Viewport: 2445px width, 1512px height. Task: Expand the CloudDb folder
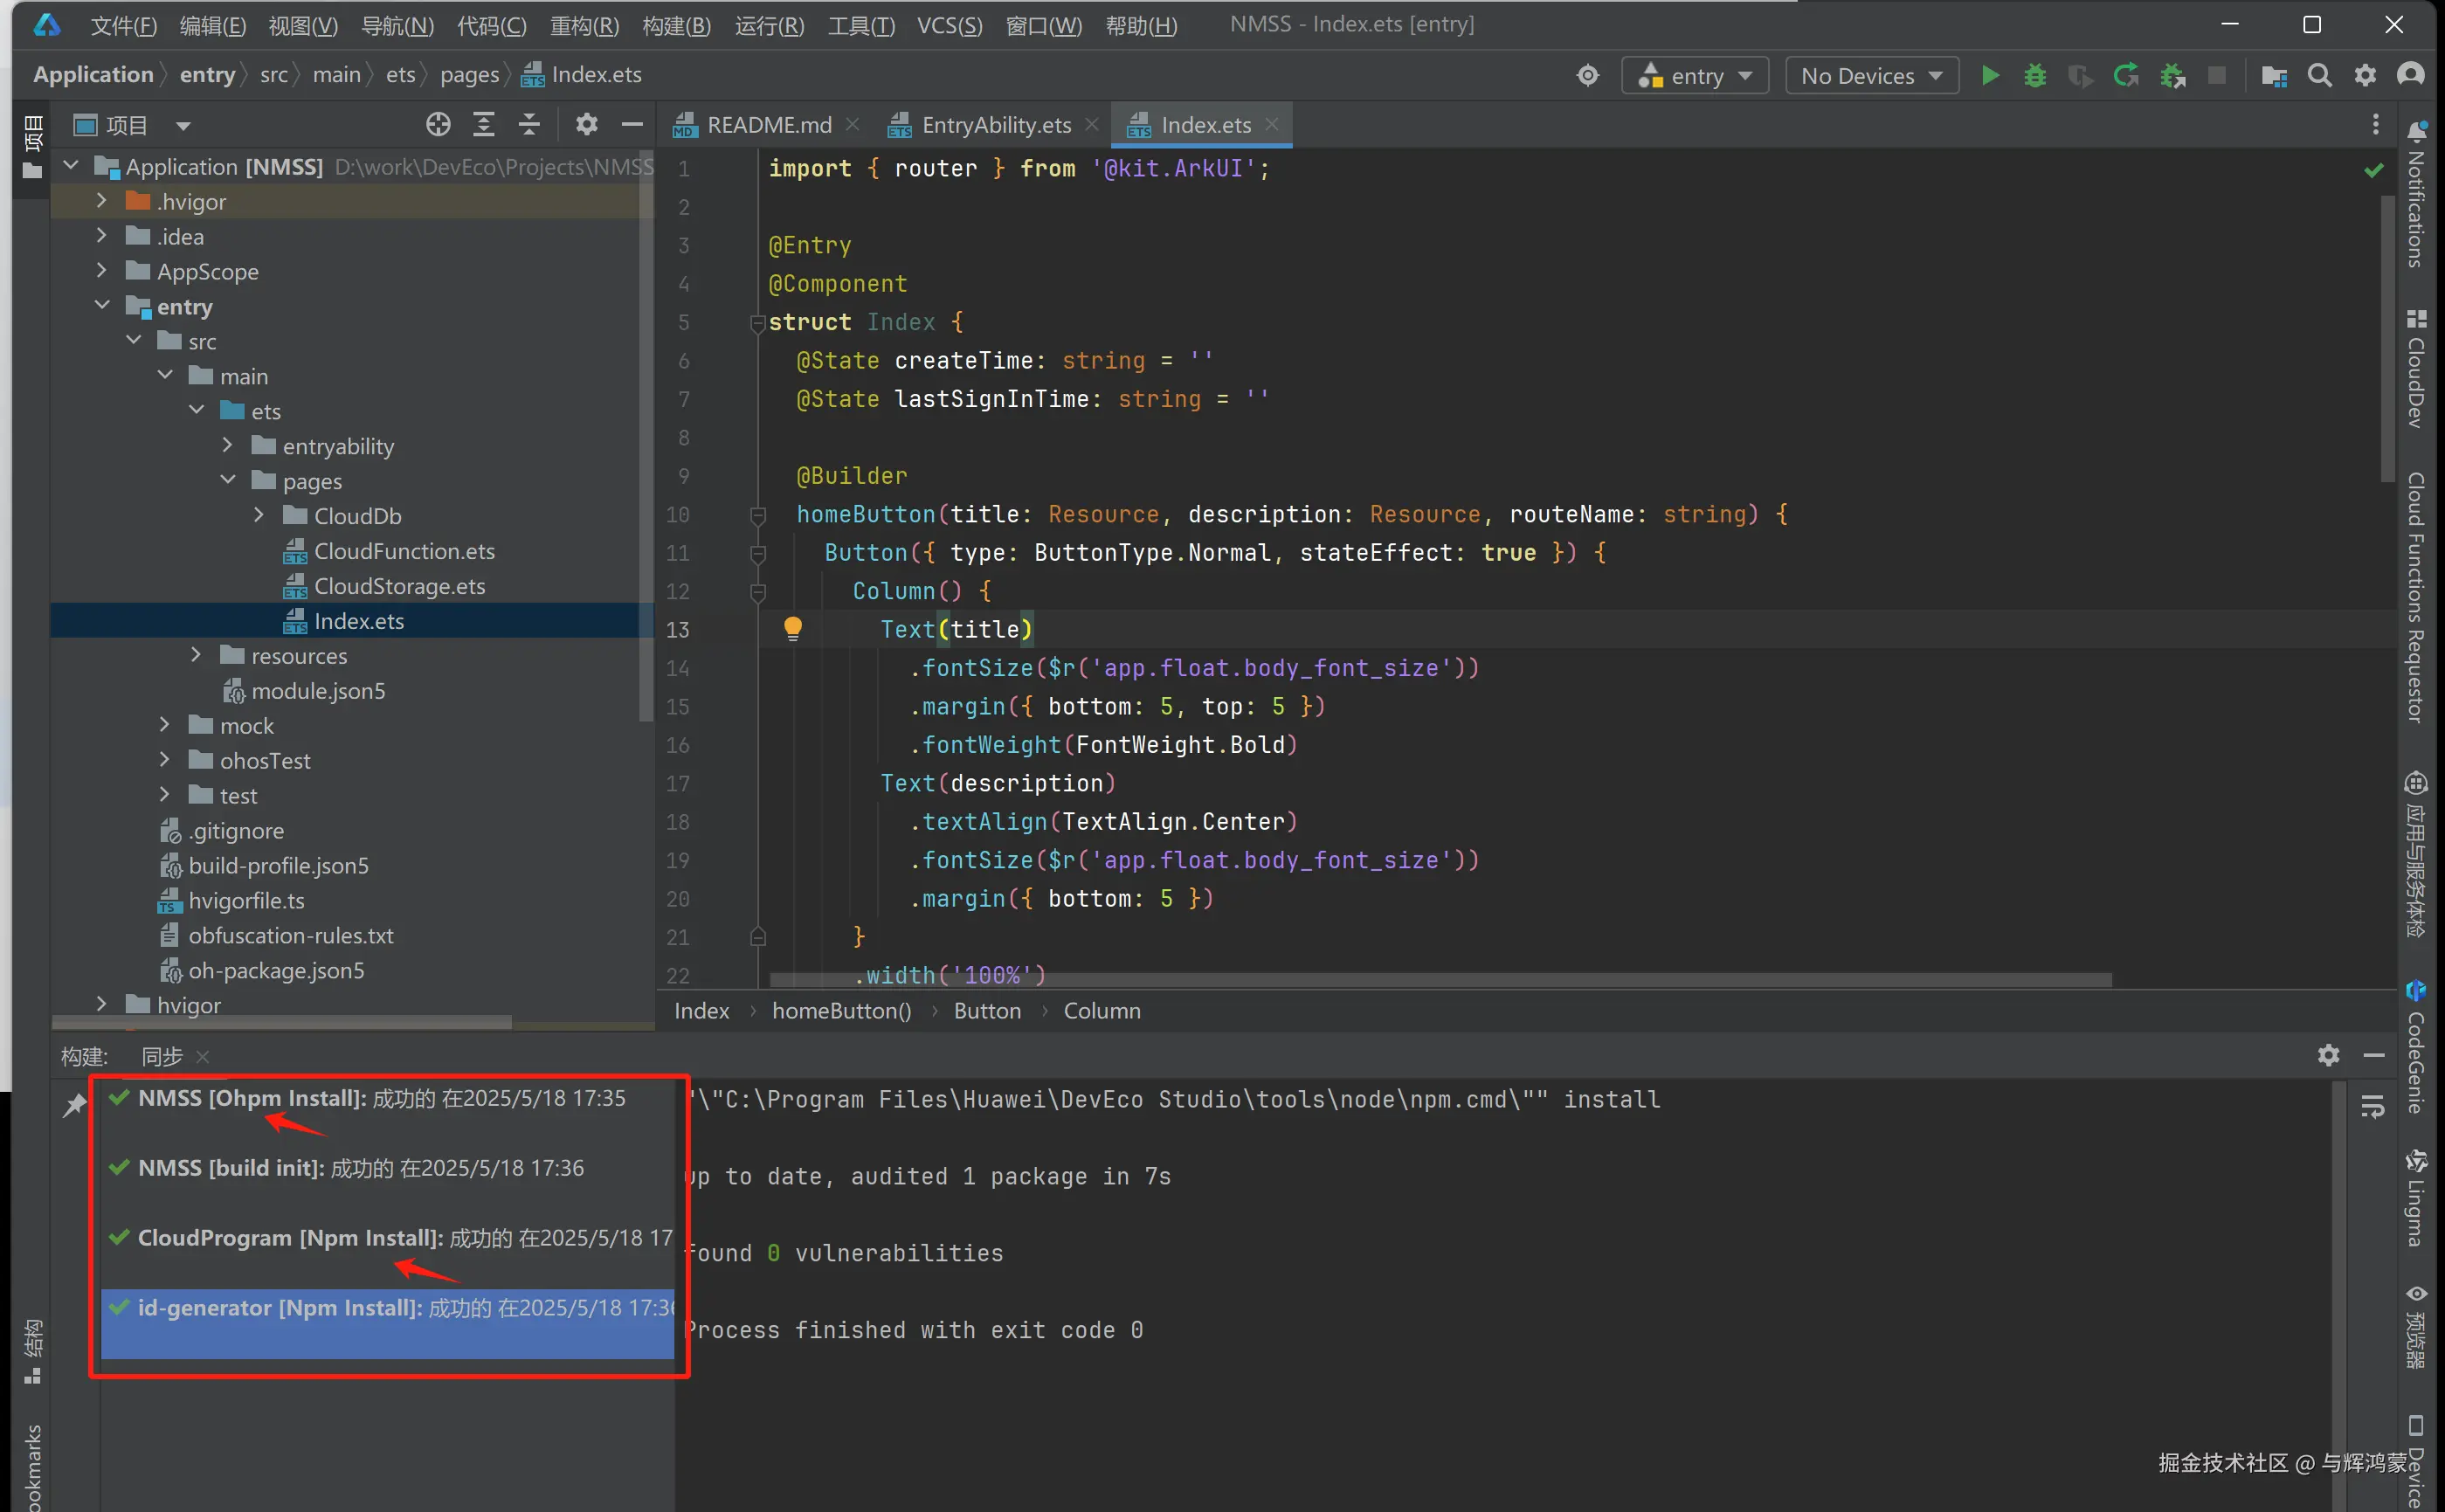[x=260, y=516]
